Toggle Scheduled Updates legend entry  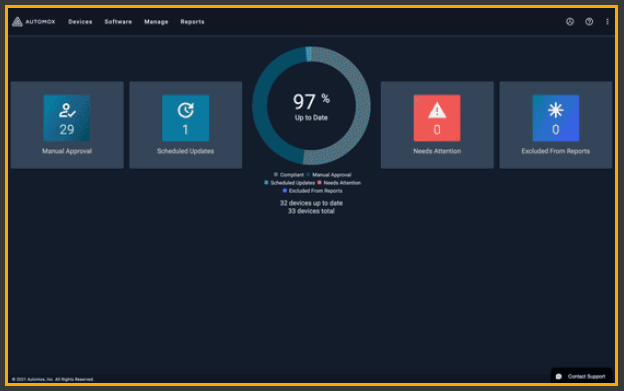coord(289,183)
